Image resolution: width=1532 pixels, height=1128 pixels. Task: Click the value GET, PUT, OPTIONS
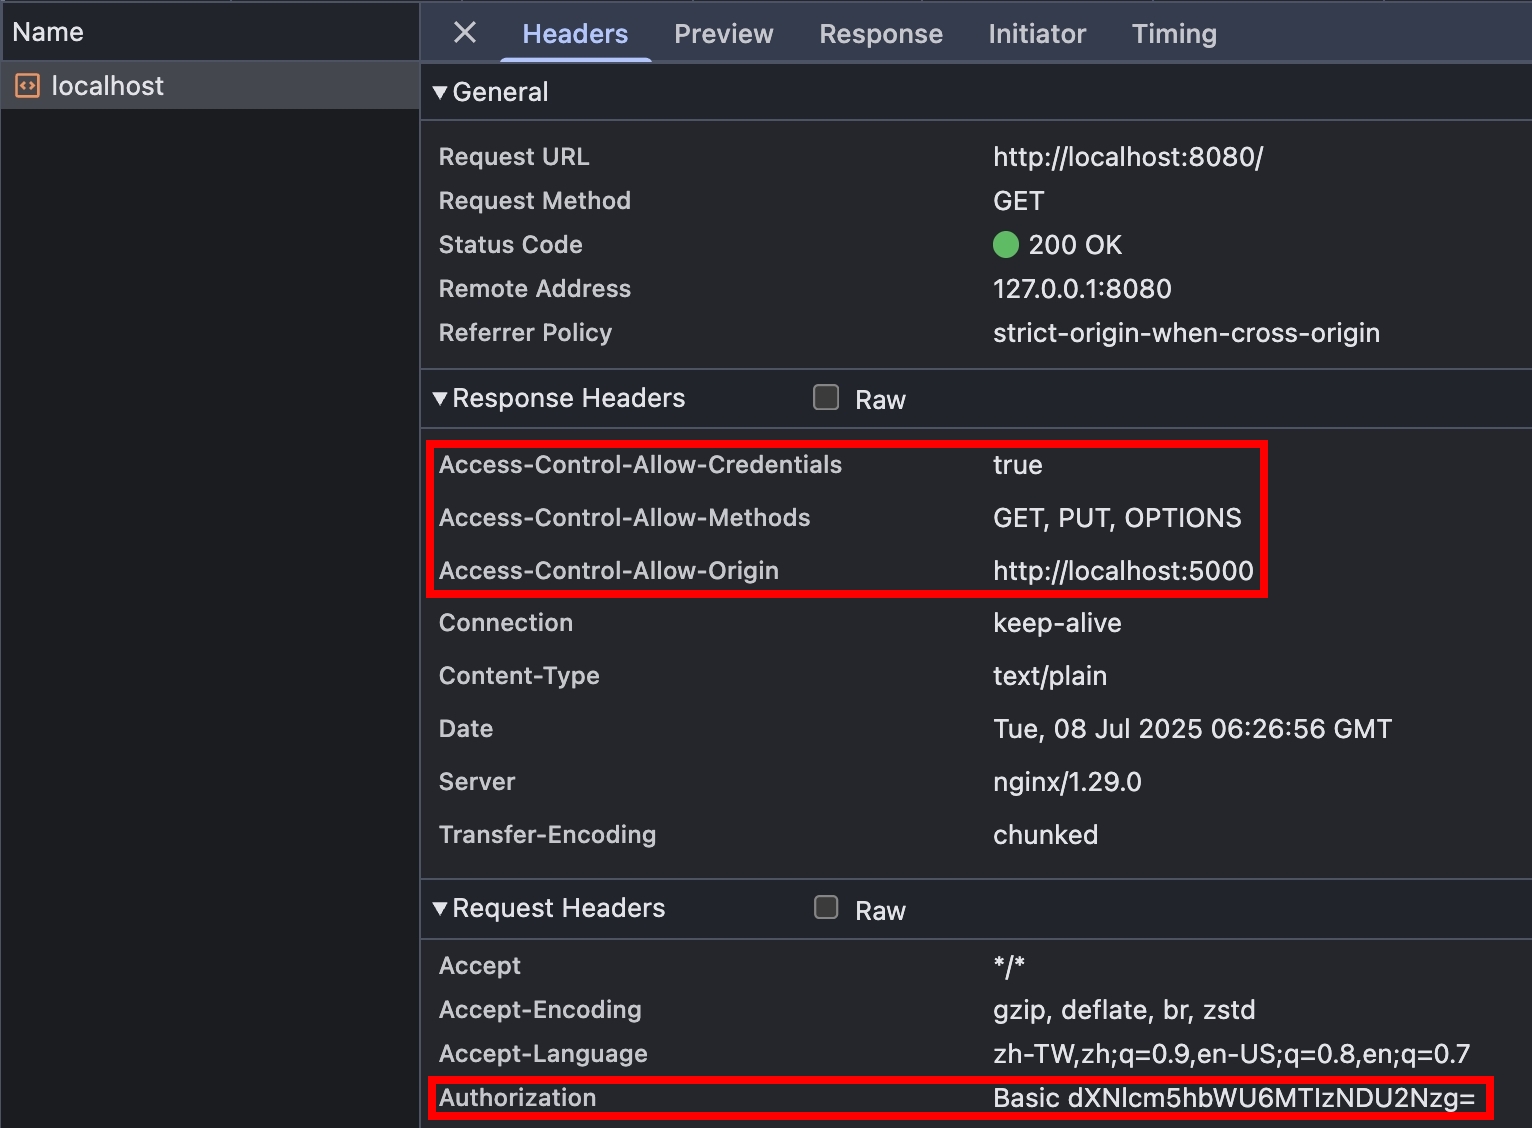pyautogui.click(x=1117, y=518)
